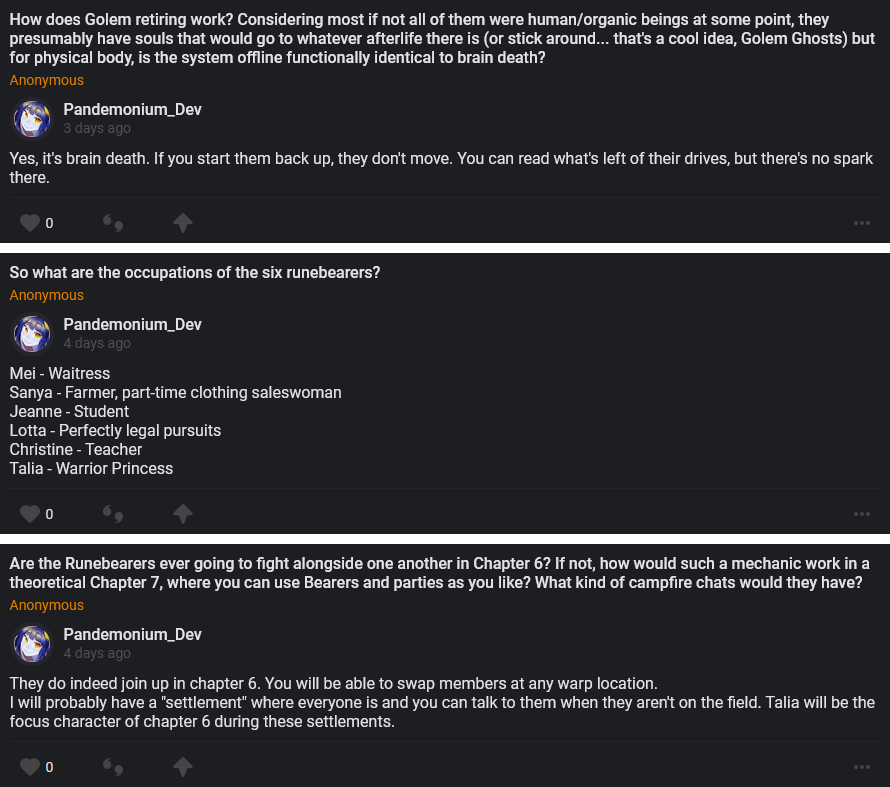The image size is (890, 787).
Task: Click Anonymous under the six runebearers question
Action: pos(47,295)
